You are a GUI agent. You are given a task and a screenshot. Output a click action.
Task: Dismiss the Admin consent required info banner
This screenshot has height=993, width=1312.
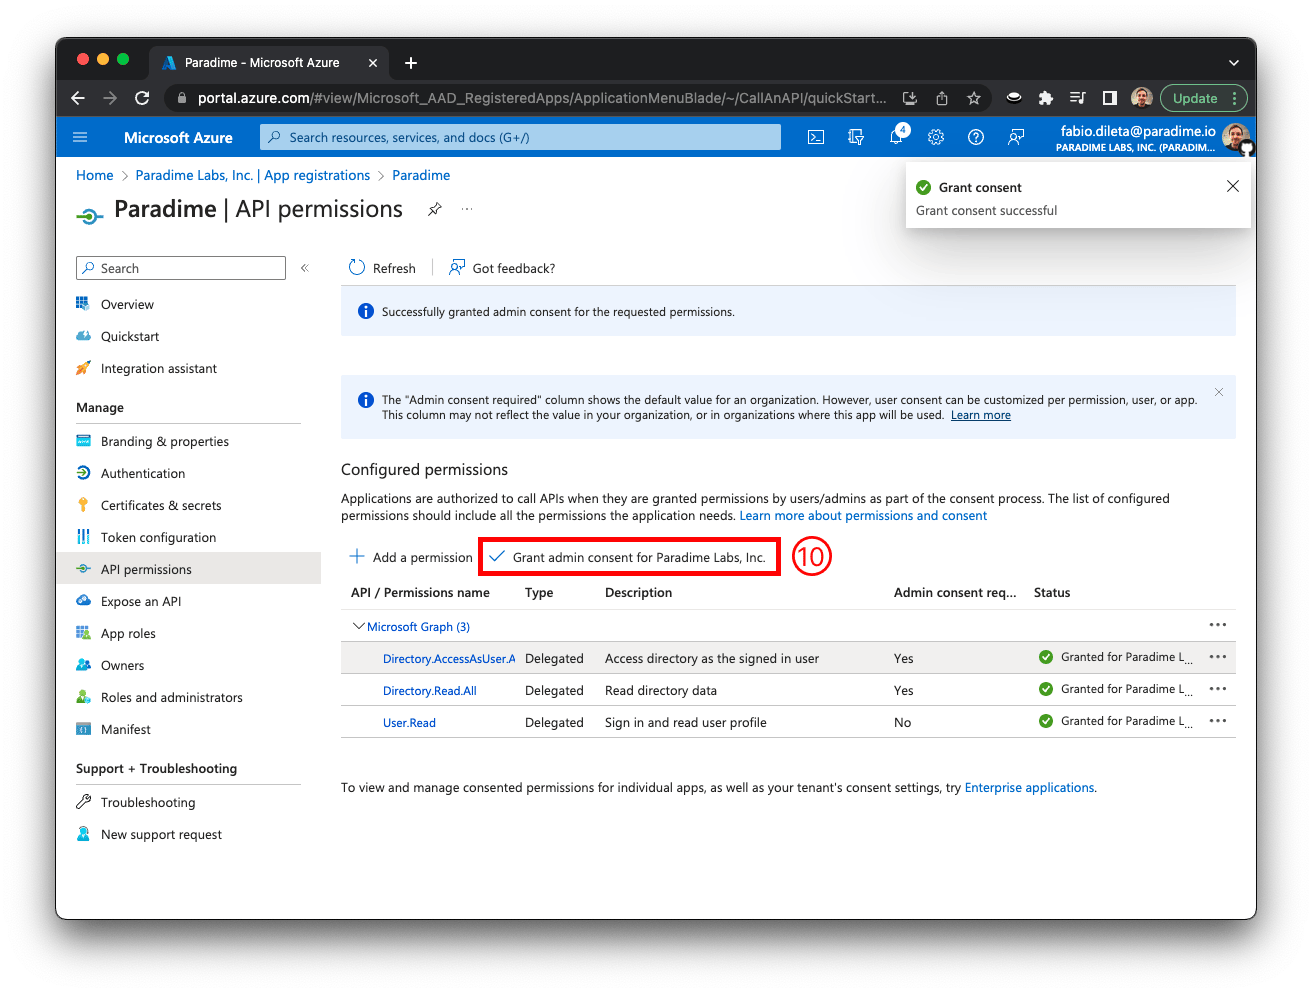[x=1219, y=392]
